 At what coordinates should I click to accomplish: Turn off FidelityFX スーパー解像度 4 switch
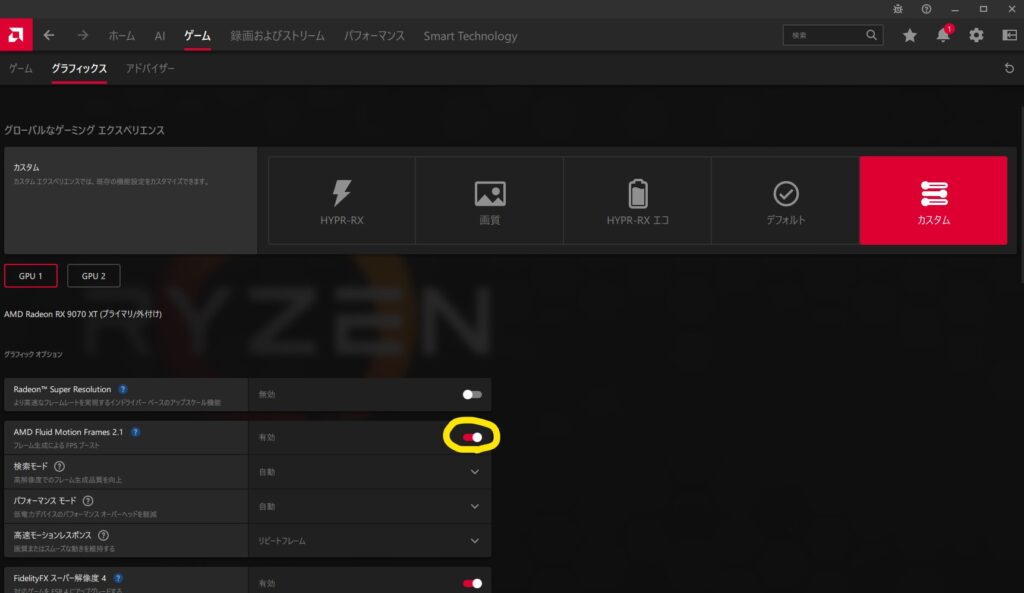click(x=472, y=583)
